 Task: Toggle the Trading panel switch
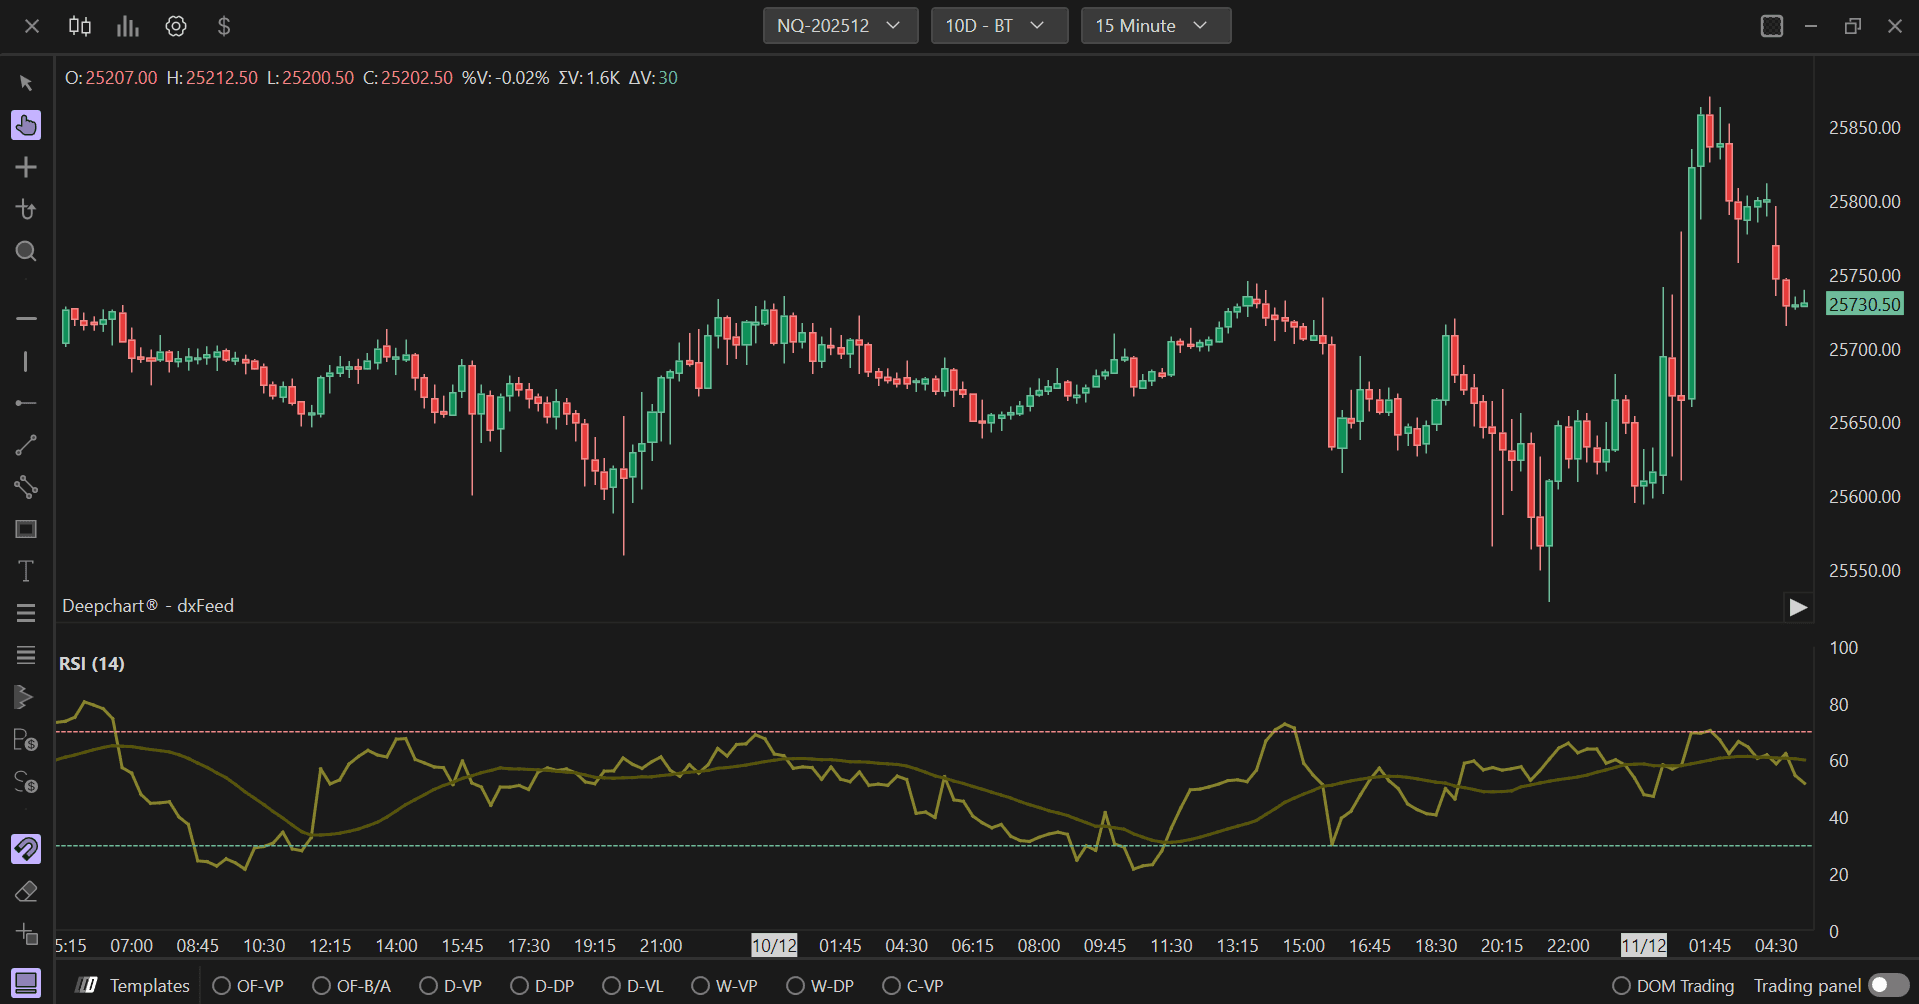(1889, 985)
